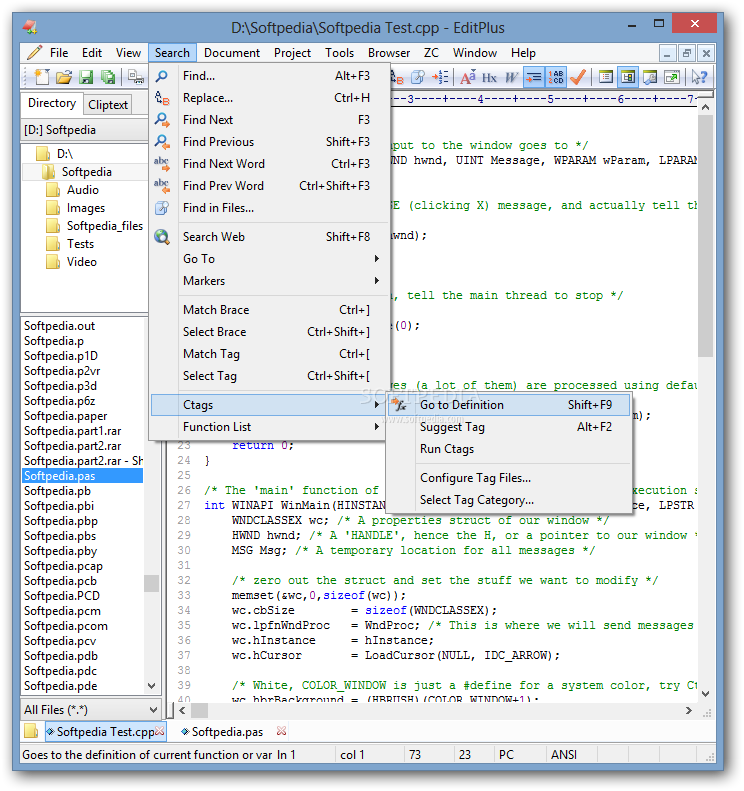Select Softpedia.pas in the file list

(83, 476)
